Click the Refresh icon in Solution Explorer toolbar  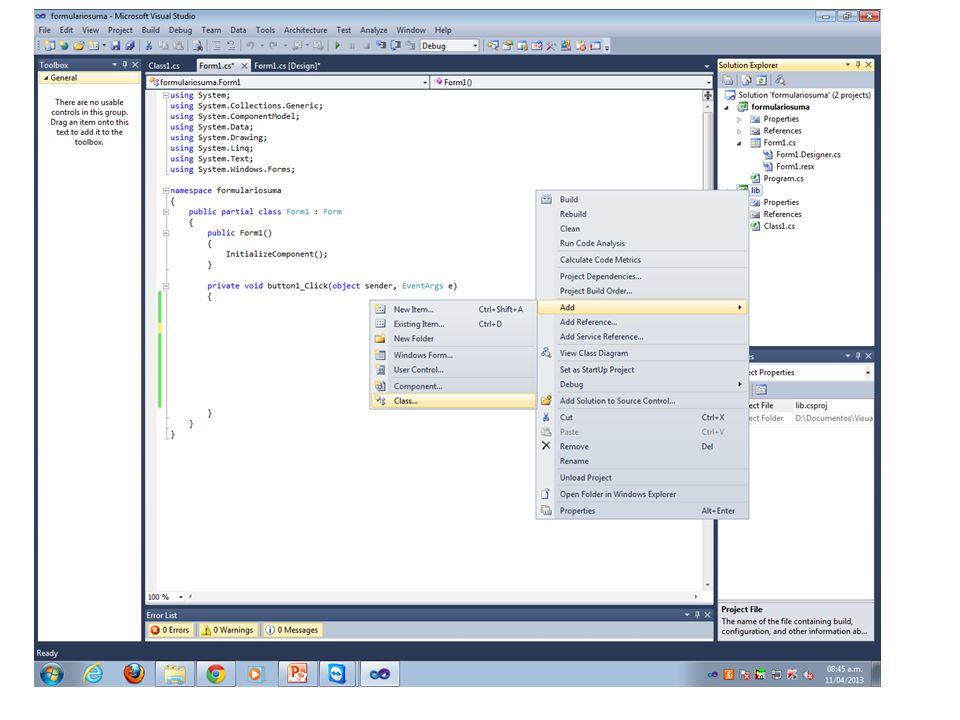click(x=761, y=80)
